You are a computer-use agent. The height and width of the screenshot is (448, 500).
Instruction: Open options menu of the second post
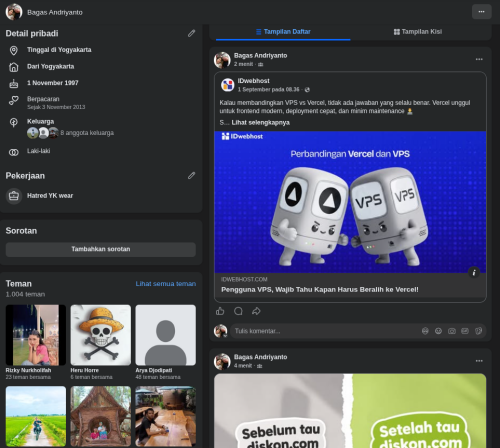[479, 361]
